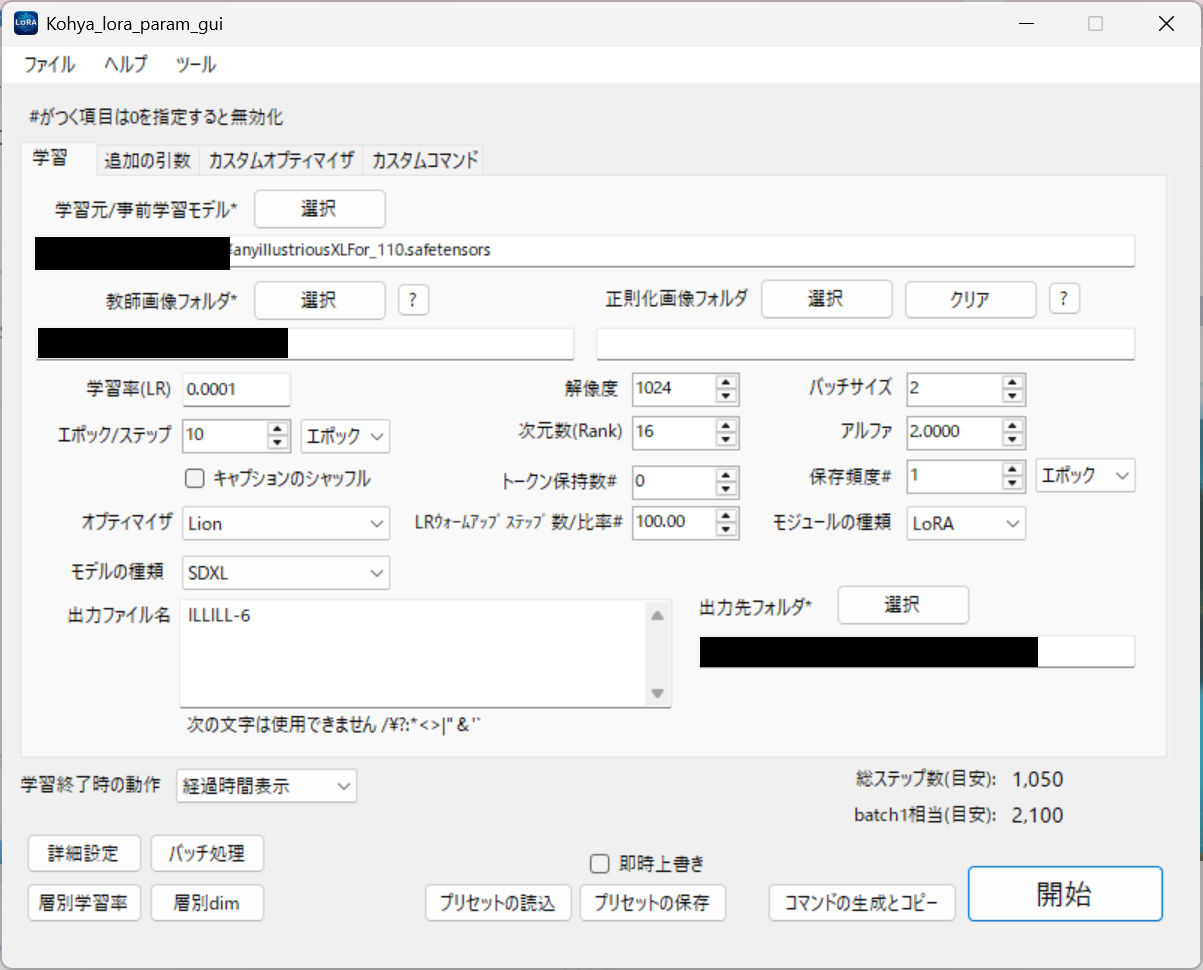This screenshot has height=970, width=1203.
Task: Click the 総ステップ数 value 1,050
Action: (x=1038, y=780)
